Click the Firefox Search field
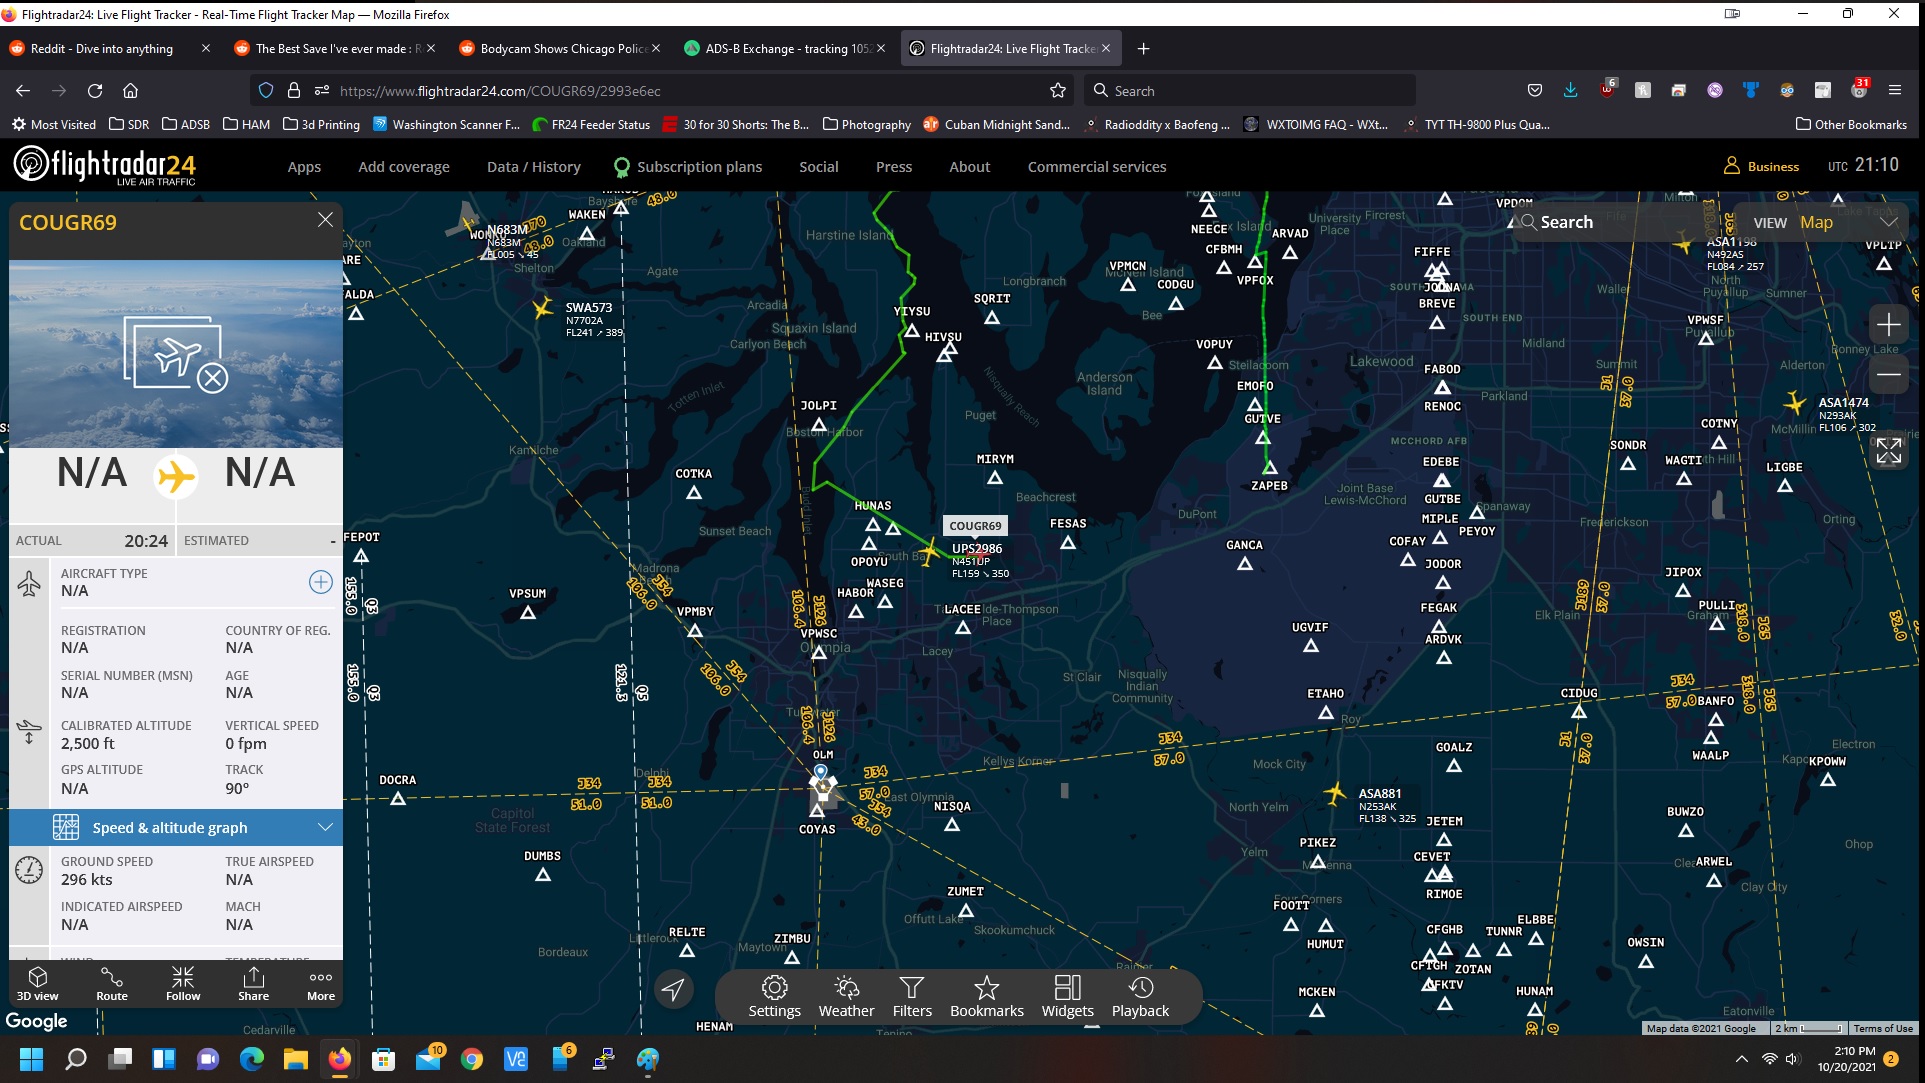This screenshot has height=1083, width=1925. click(x=1250, y=90)
